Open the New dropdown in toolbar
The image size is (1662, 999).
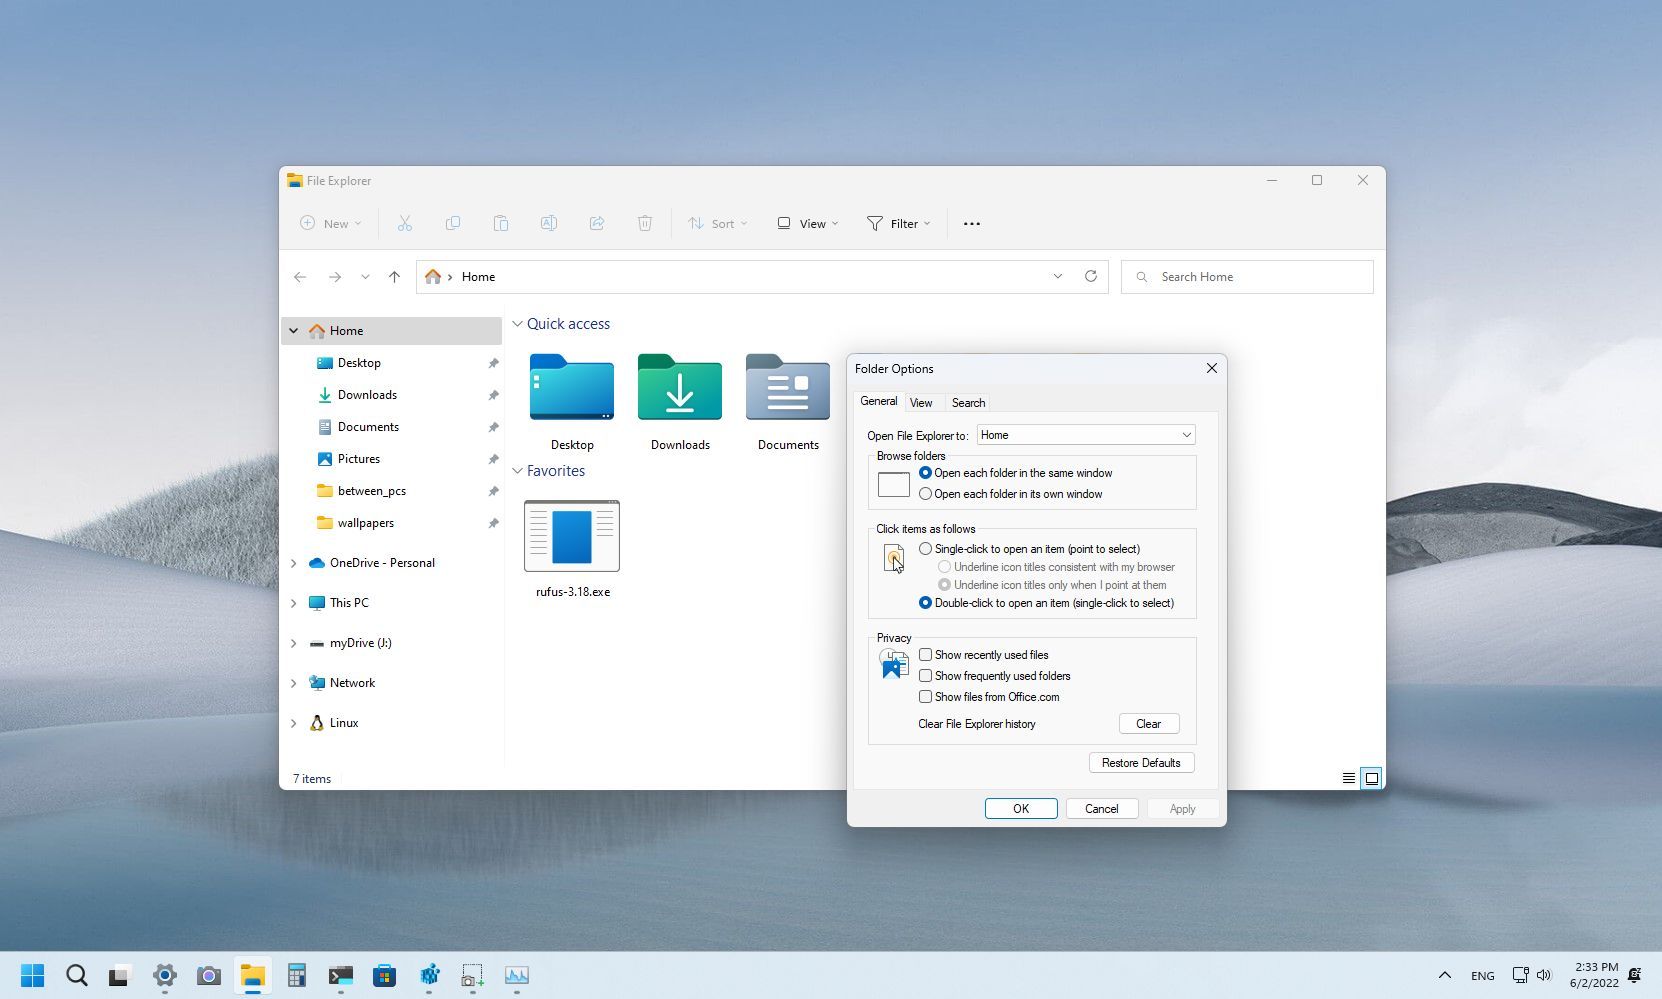(331, 224)
